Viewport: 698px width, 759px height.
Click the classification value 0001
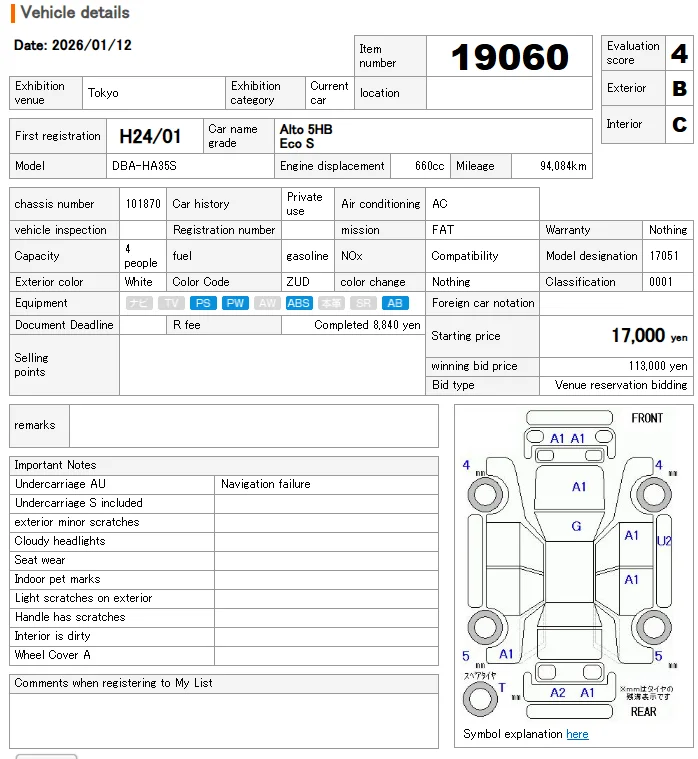[661, 282]
